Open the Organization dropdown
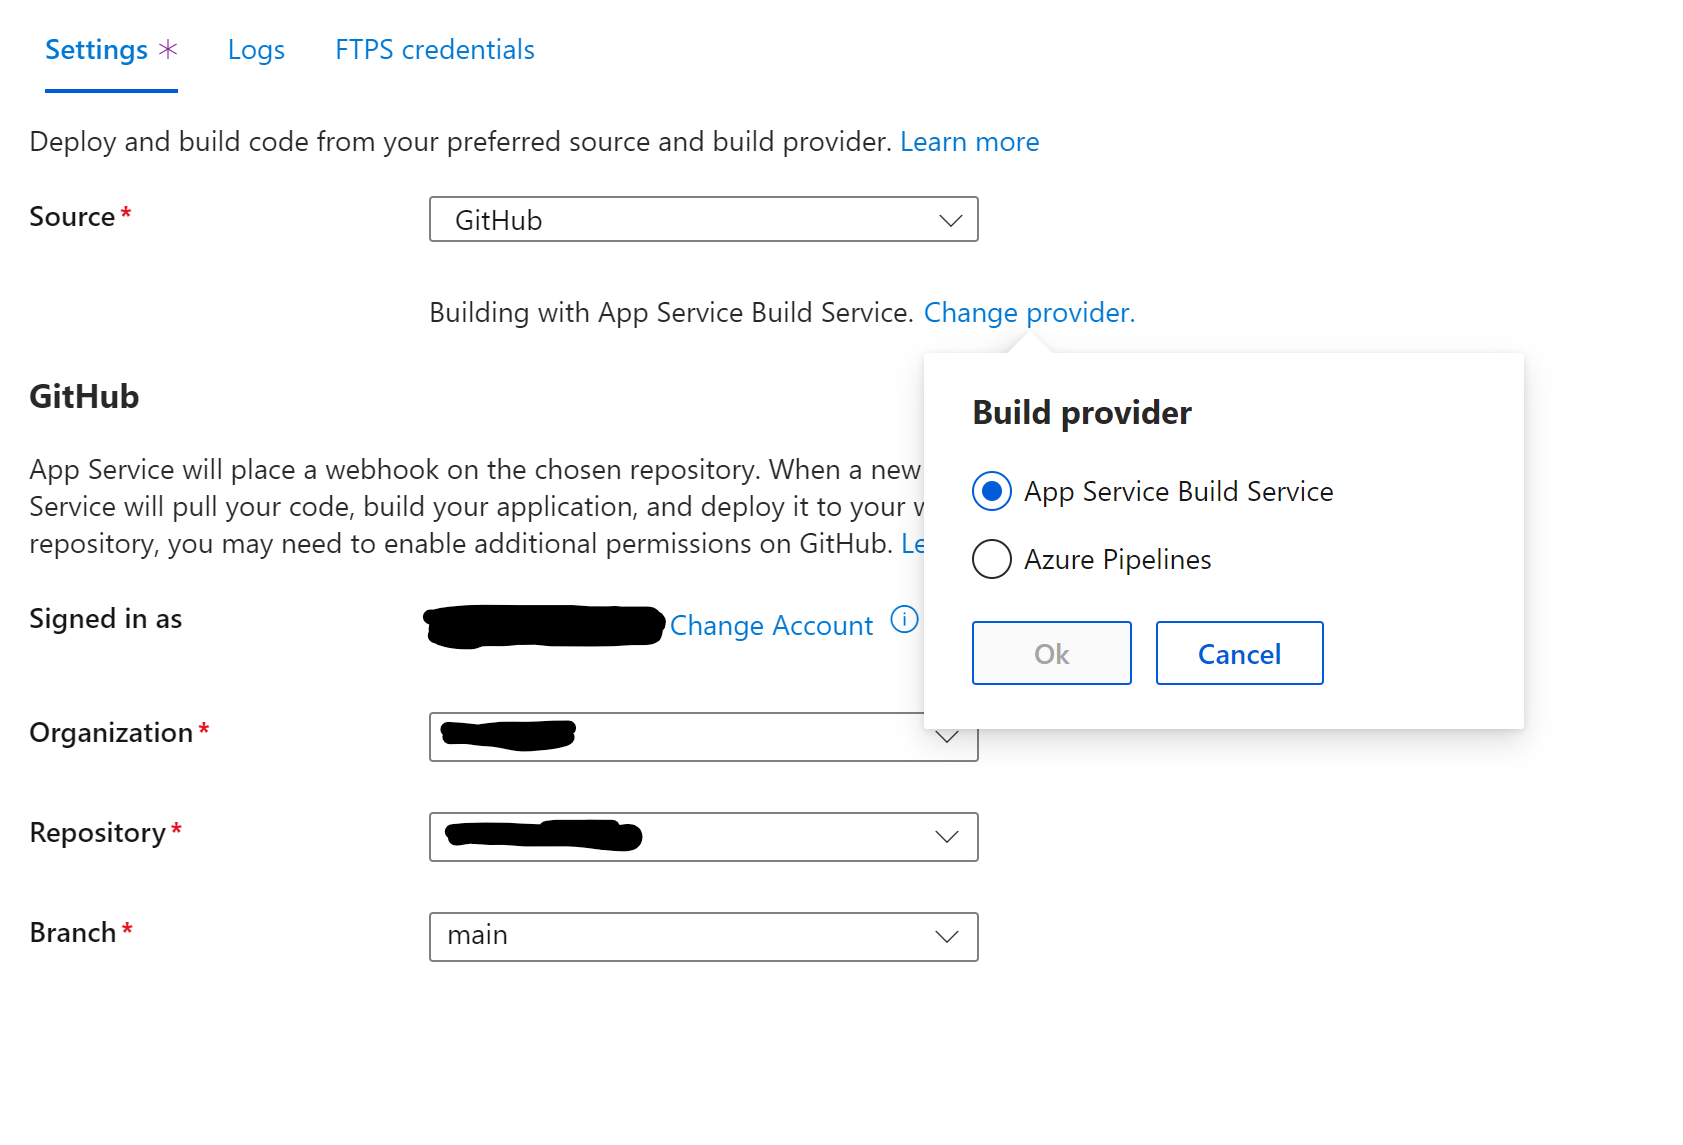1683x1145 pixels. pyautogui.click(x=703, y=737)
